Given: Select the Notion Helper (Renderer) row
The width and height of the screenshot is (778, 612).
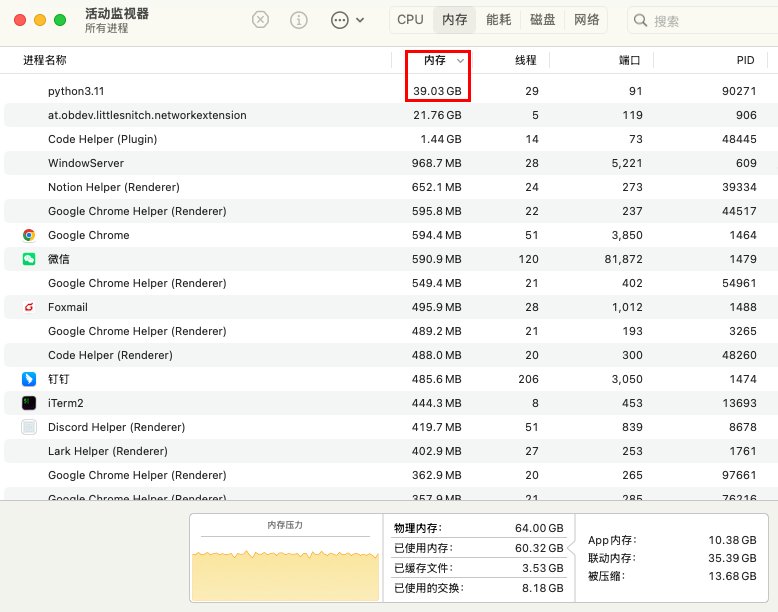Looking at the screenshot, I should click(x=389, y=187).
